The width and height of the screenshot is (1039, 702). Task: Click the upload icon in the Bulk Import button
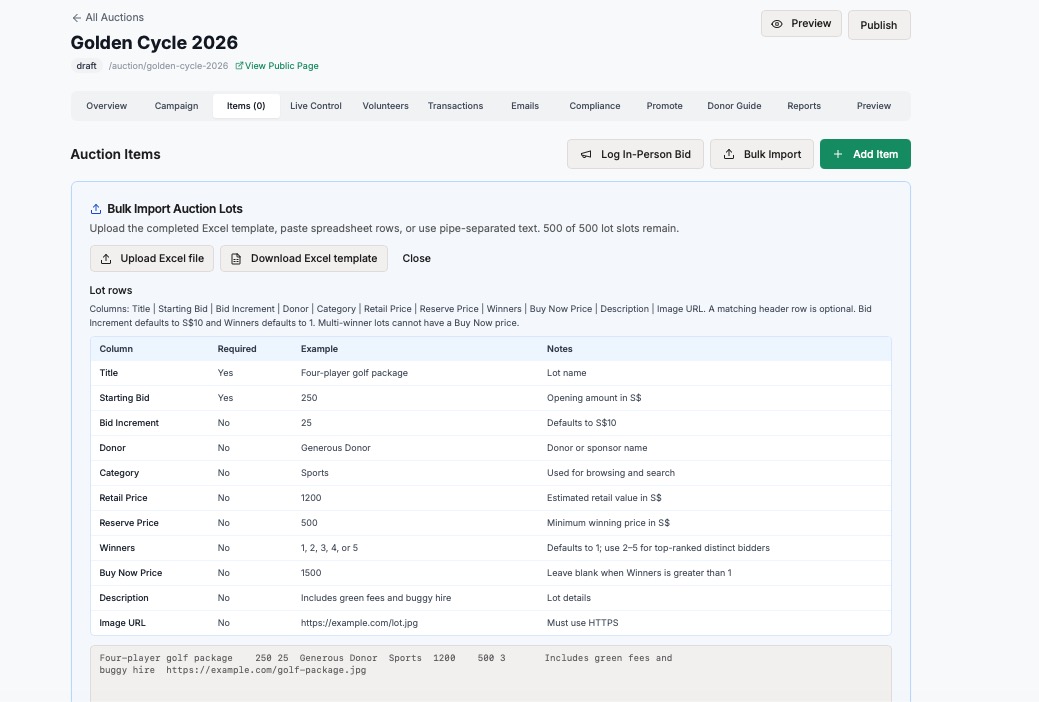click(728, 154)
